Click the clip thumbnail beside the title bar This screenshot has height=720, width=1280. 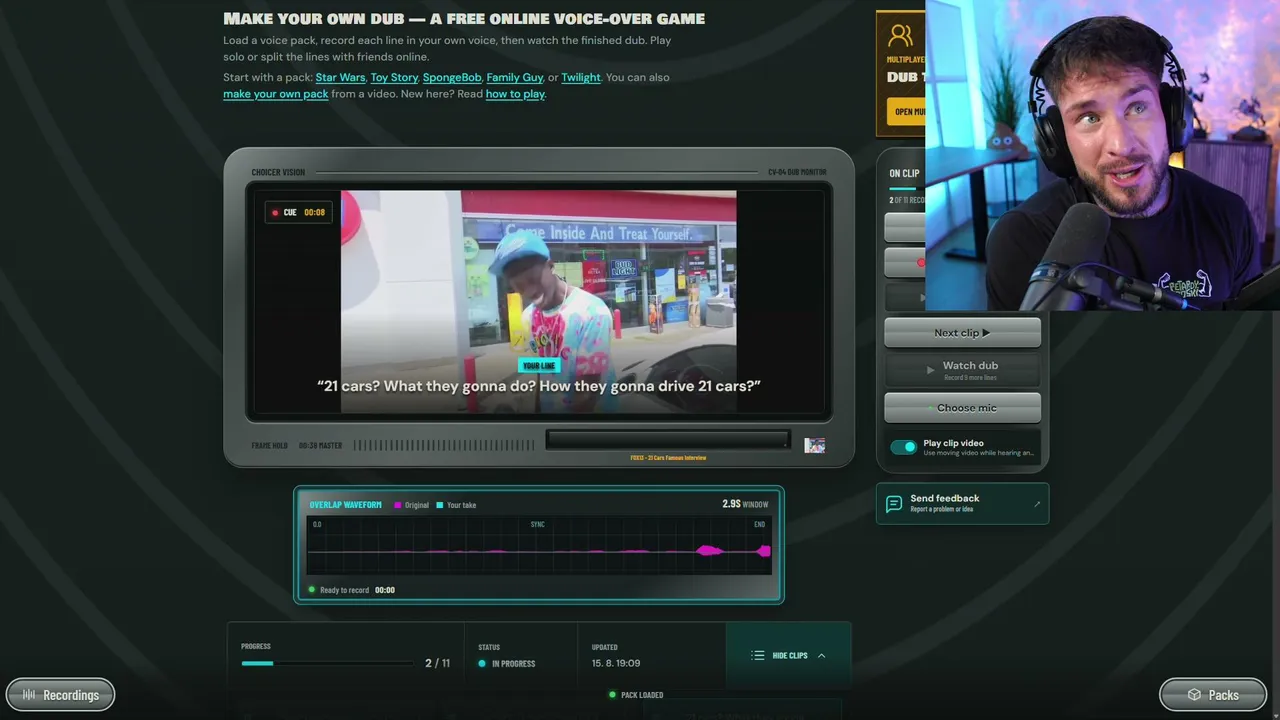(815, 445)
